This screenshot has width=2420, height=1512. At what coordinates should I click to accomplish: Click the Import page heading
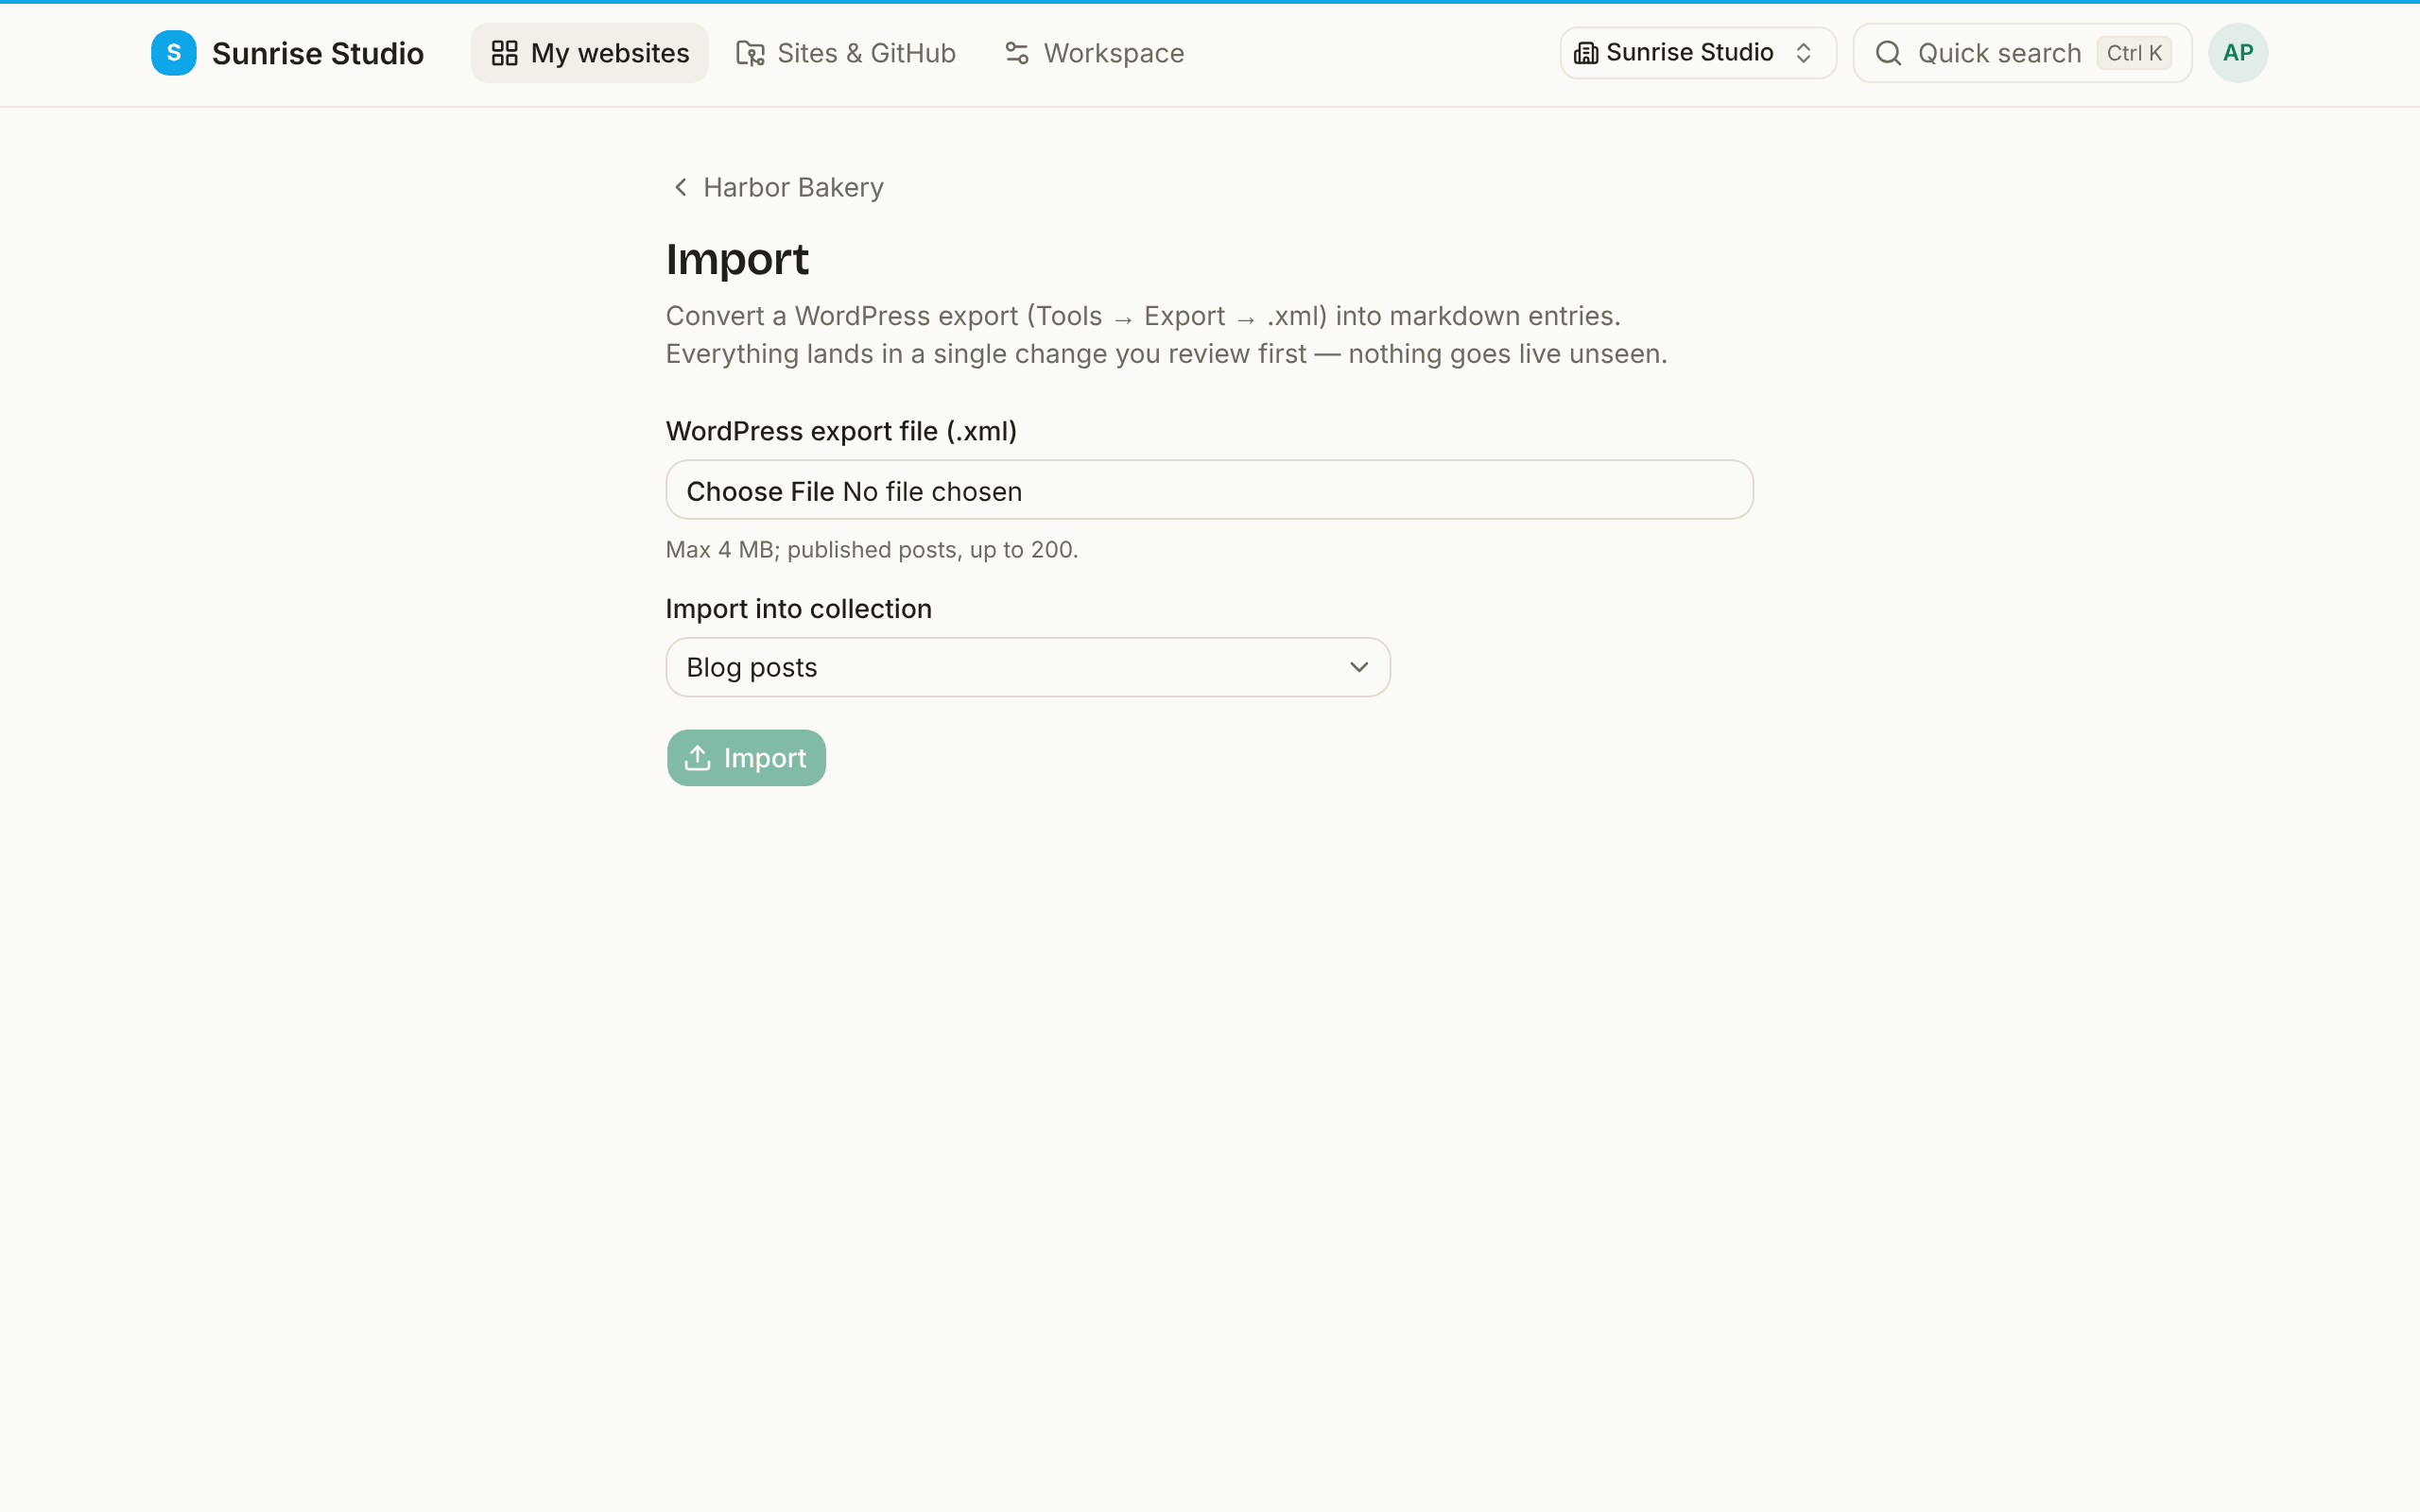(737, 259)
